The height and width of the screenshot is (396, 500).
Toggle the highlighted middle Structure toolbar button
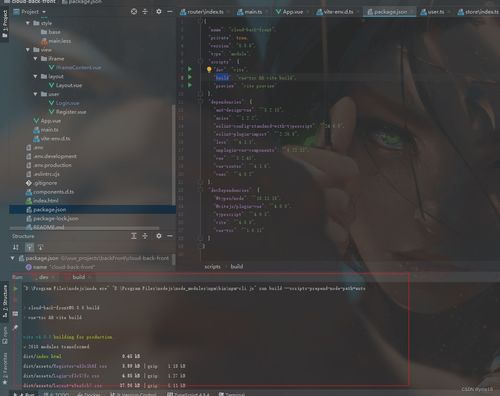pyautogui.click(x=29, y=247)
